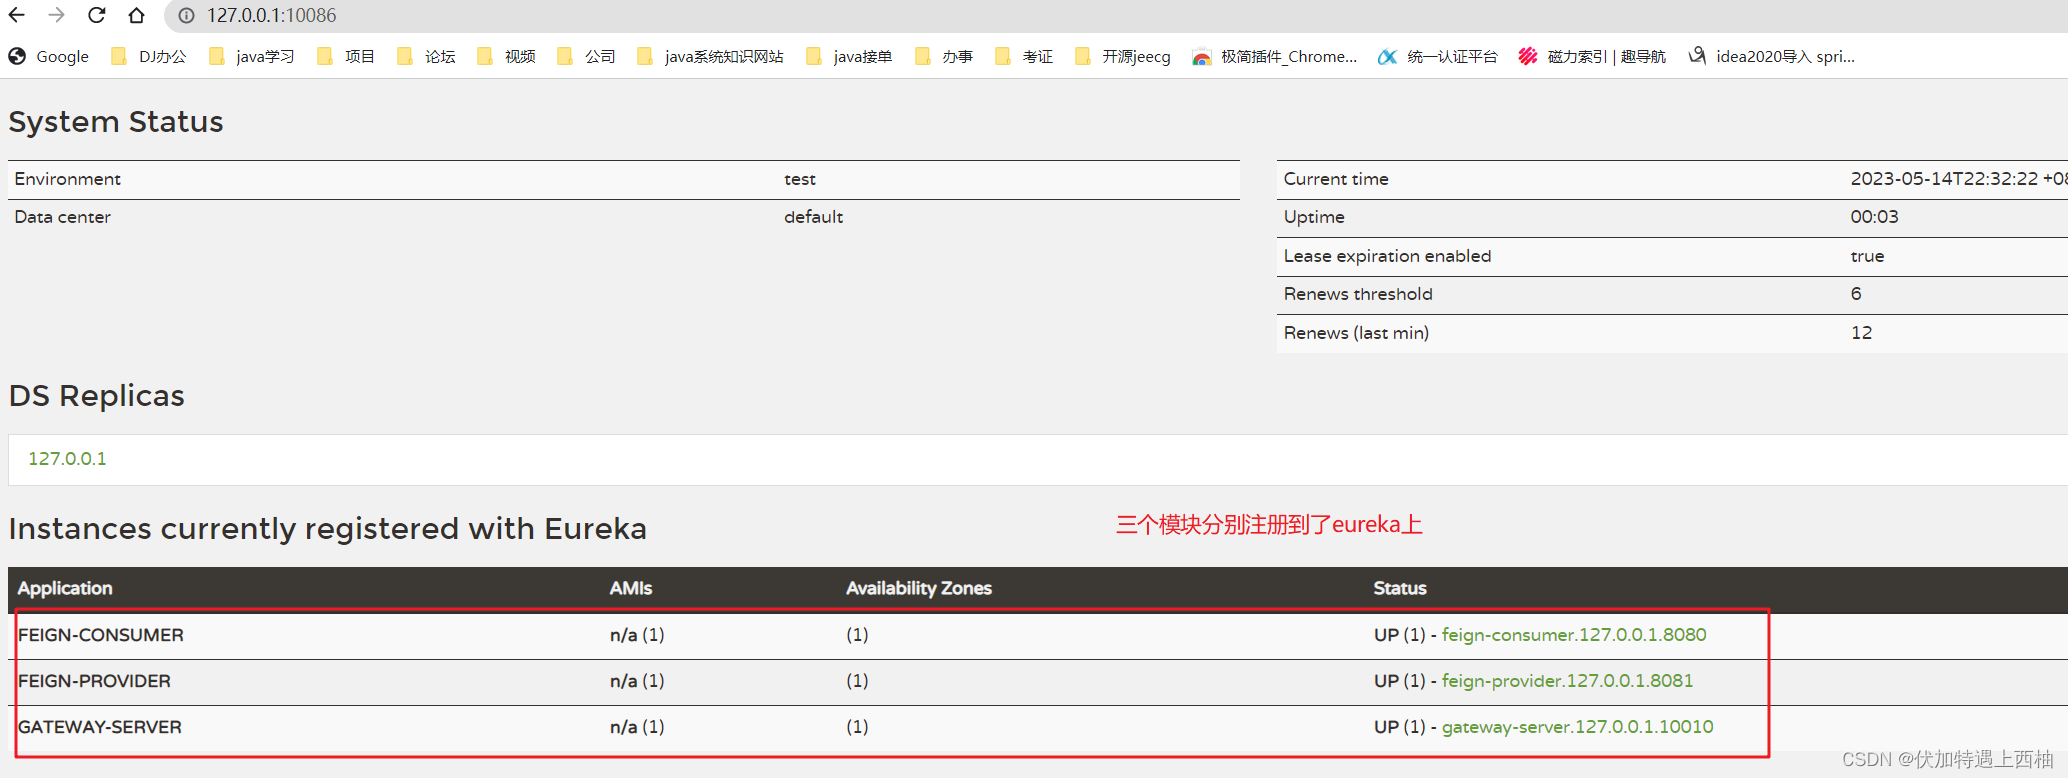The width and height of the screenshot is (2068, 778).
Task: Click the Availability Zones column header
Action: (x=919, y=588)
